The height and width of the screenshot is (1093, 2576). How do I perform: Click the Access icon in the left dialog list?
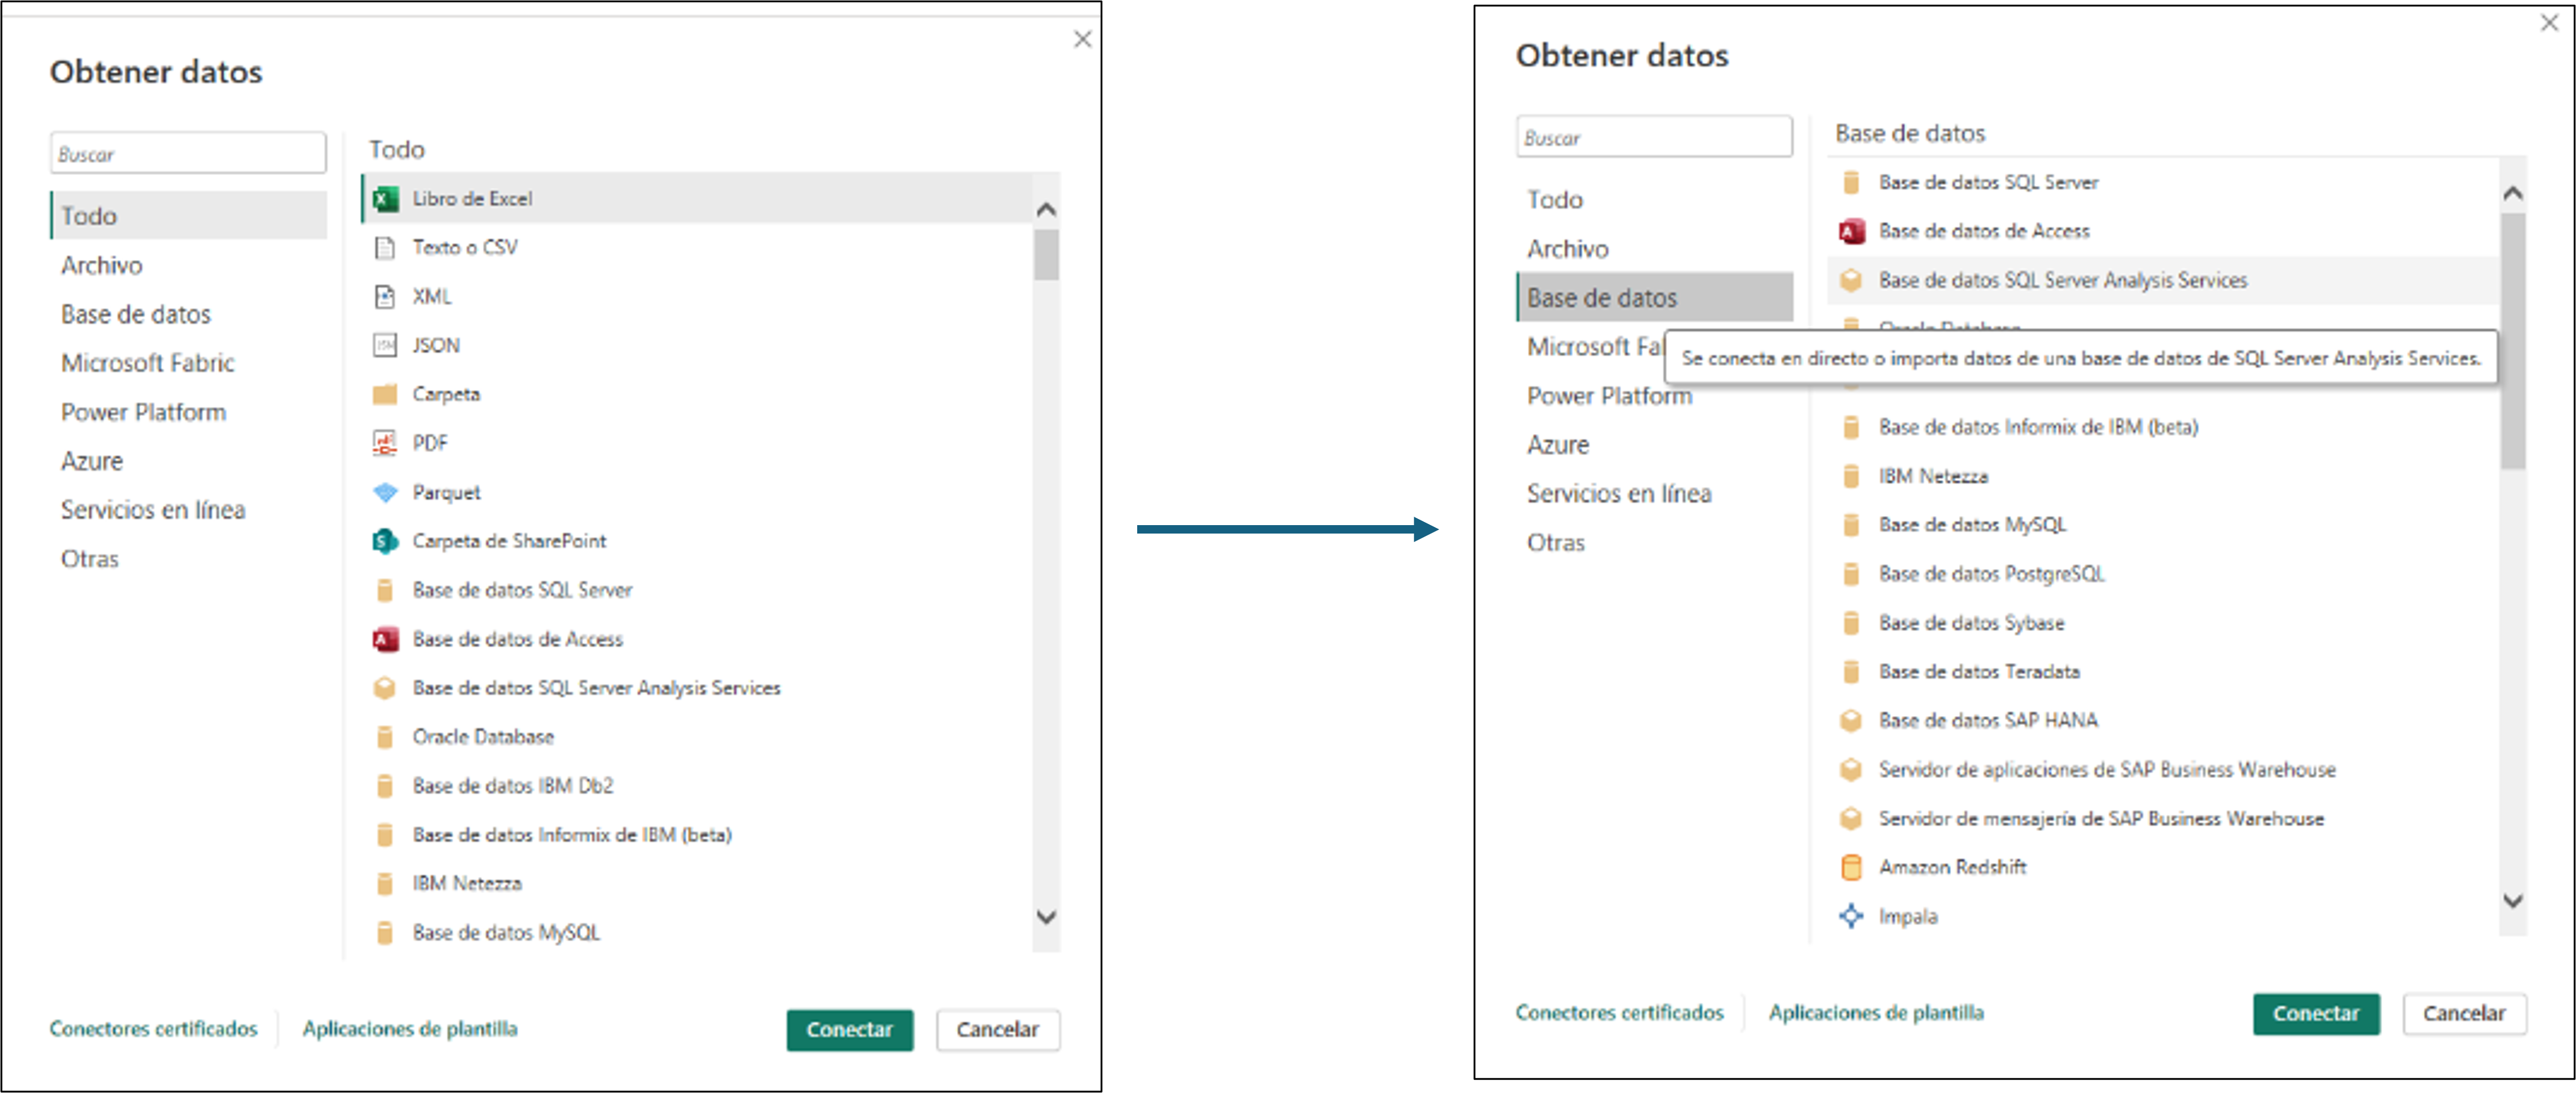385,639
